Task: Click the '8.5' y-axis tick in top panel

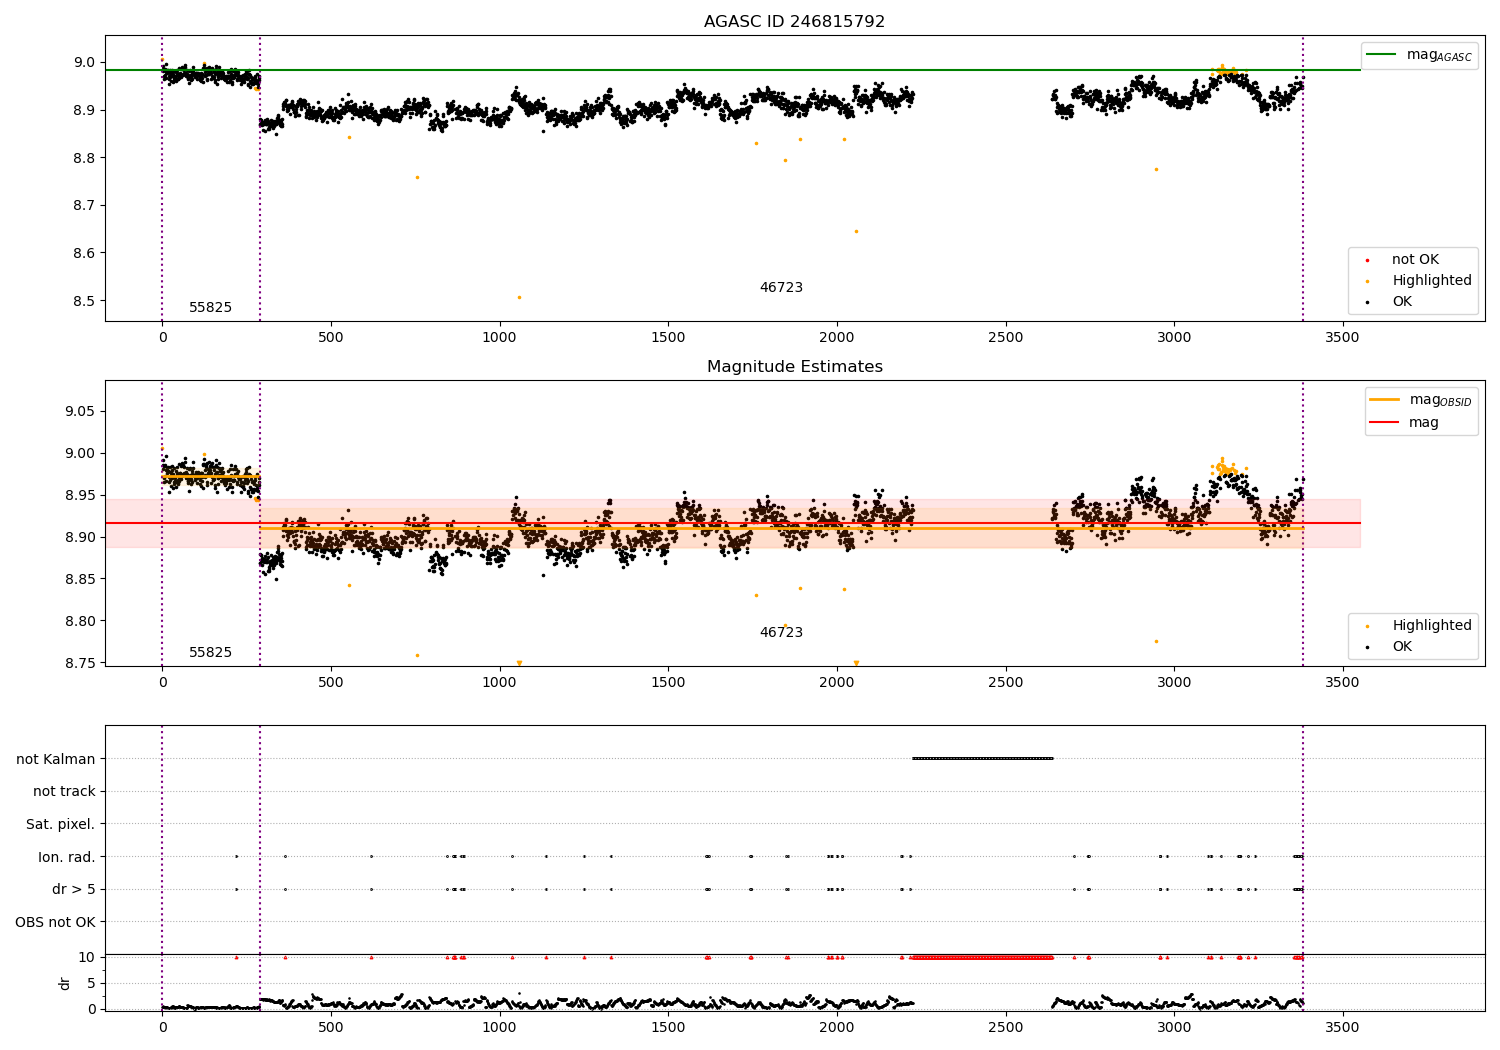Action: 84,301
